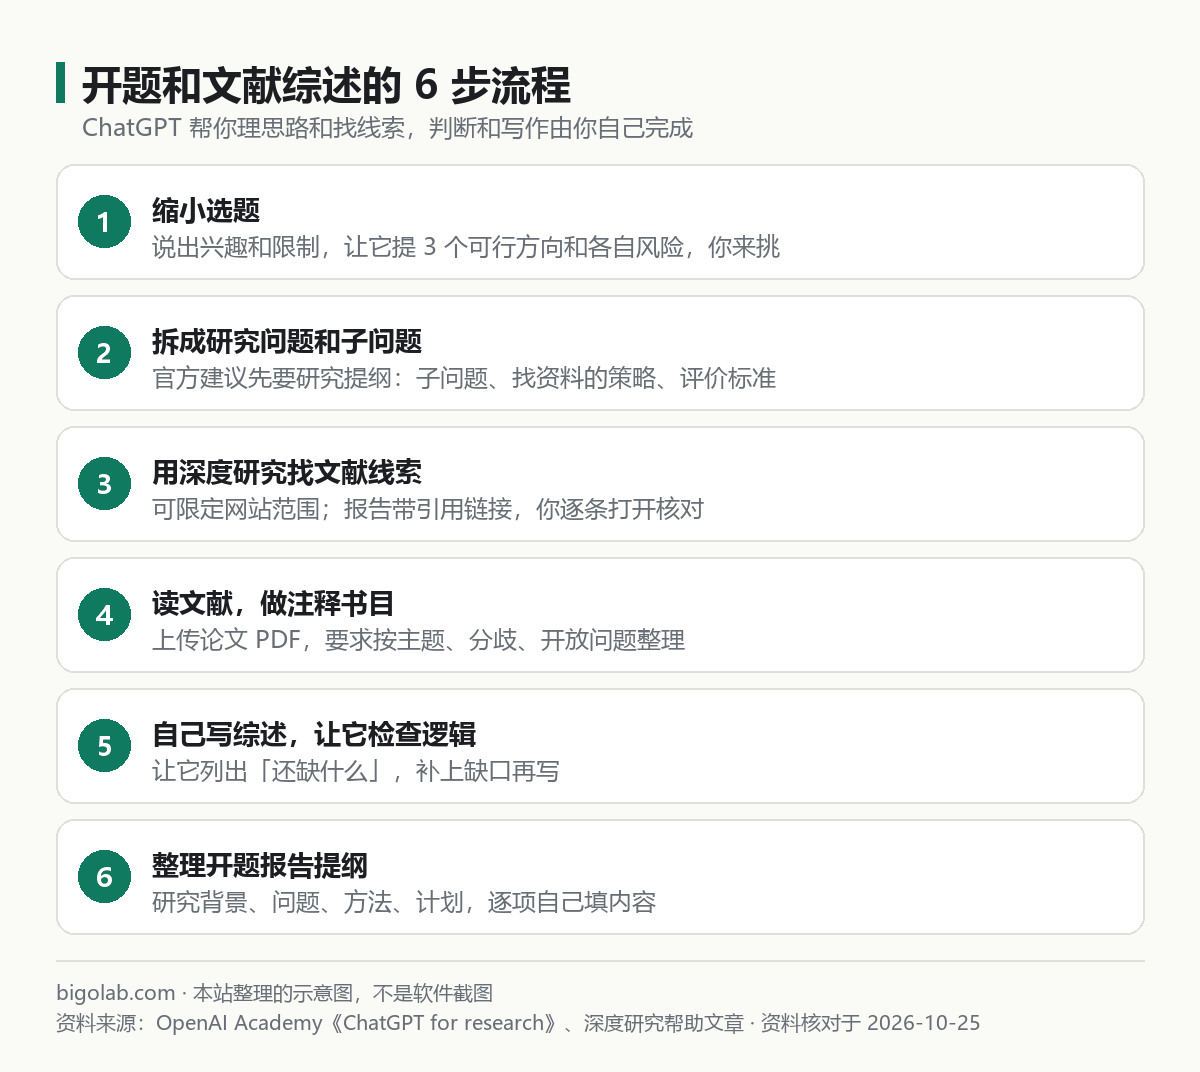Viewport: 1200px width, 1072px height.
Task: Click the line 研究背景、问题、方法、计划
Action: pos(404,902)
